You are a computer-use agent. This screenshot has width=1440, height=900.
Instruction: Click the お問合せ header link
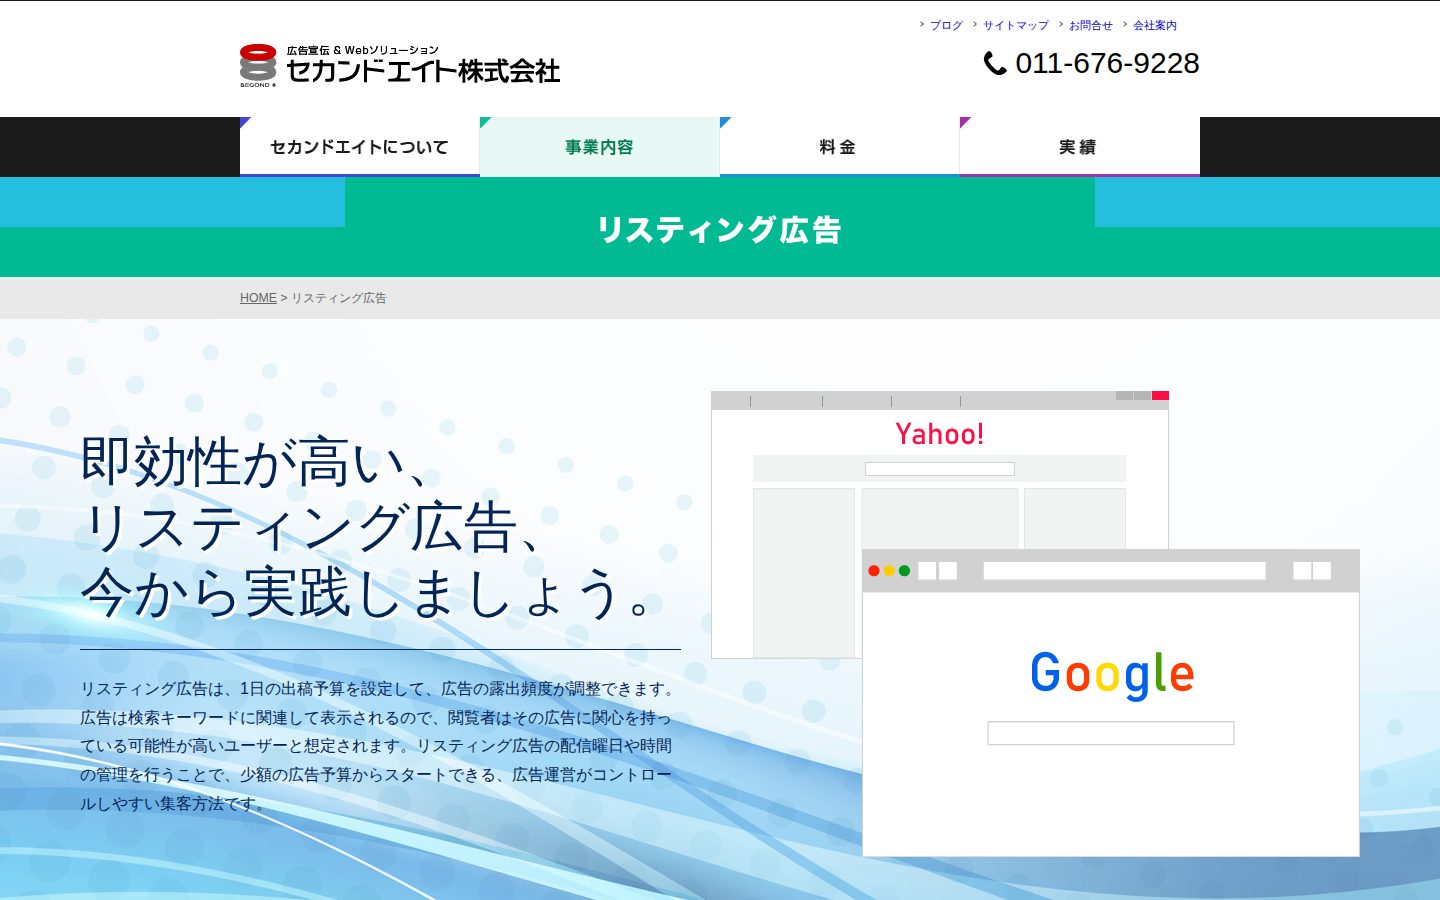[1090, 25]
